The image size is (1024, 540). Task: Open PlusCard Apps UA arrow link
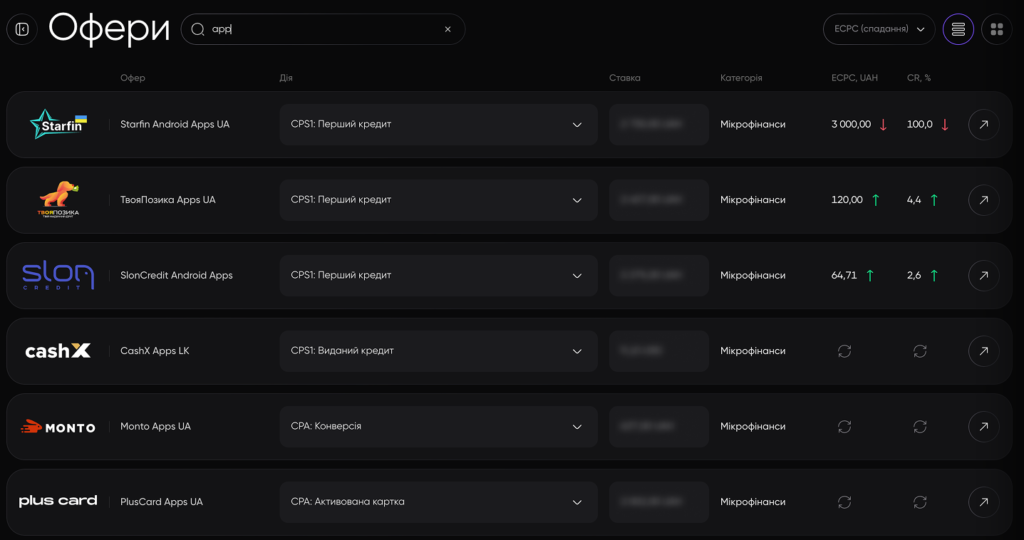pos(984,502)
